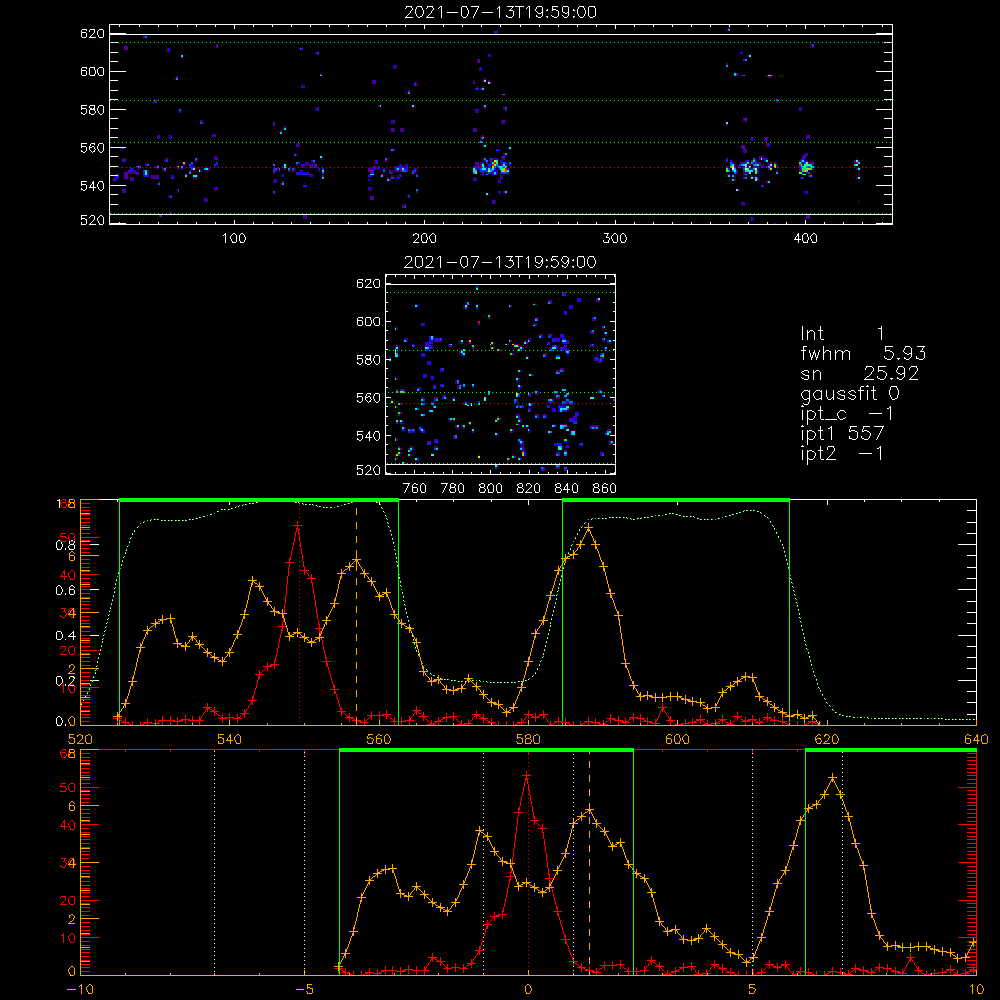Click bright emission cluster near x=400 in wide panel
Viewport: 1000px width, 1000px height.
805,166
